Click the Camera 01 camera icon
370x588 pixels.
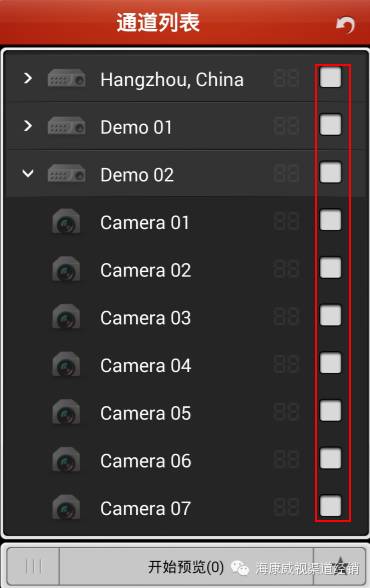coord(66,222)
